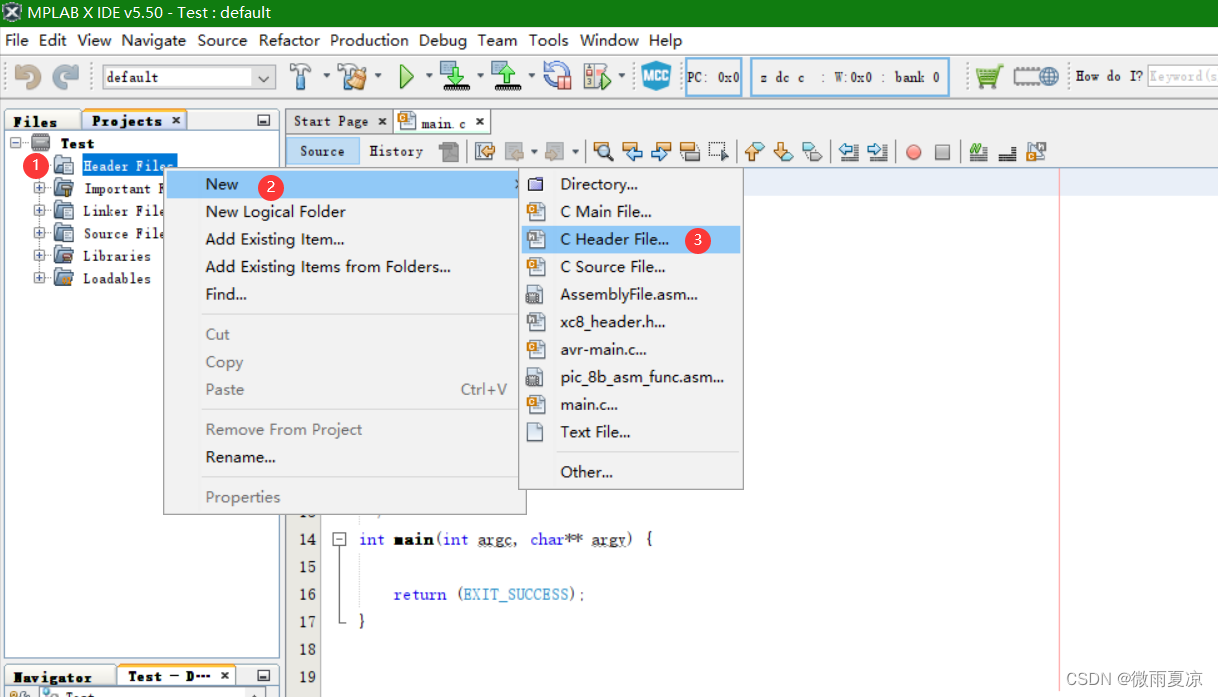Click the Comment lines icon

[979, 151]
